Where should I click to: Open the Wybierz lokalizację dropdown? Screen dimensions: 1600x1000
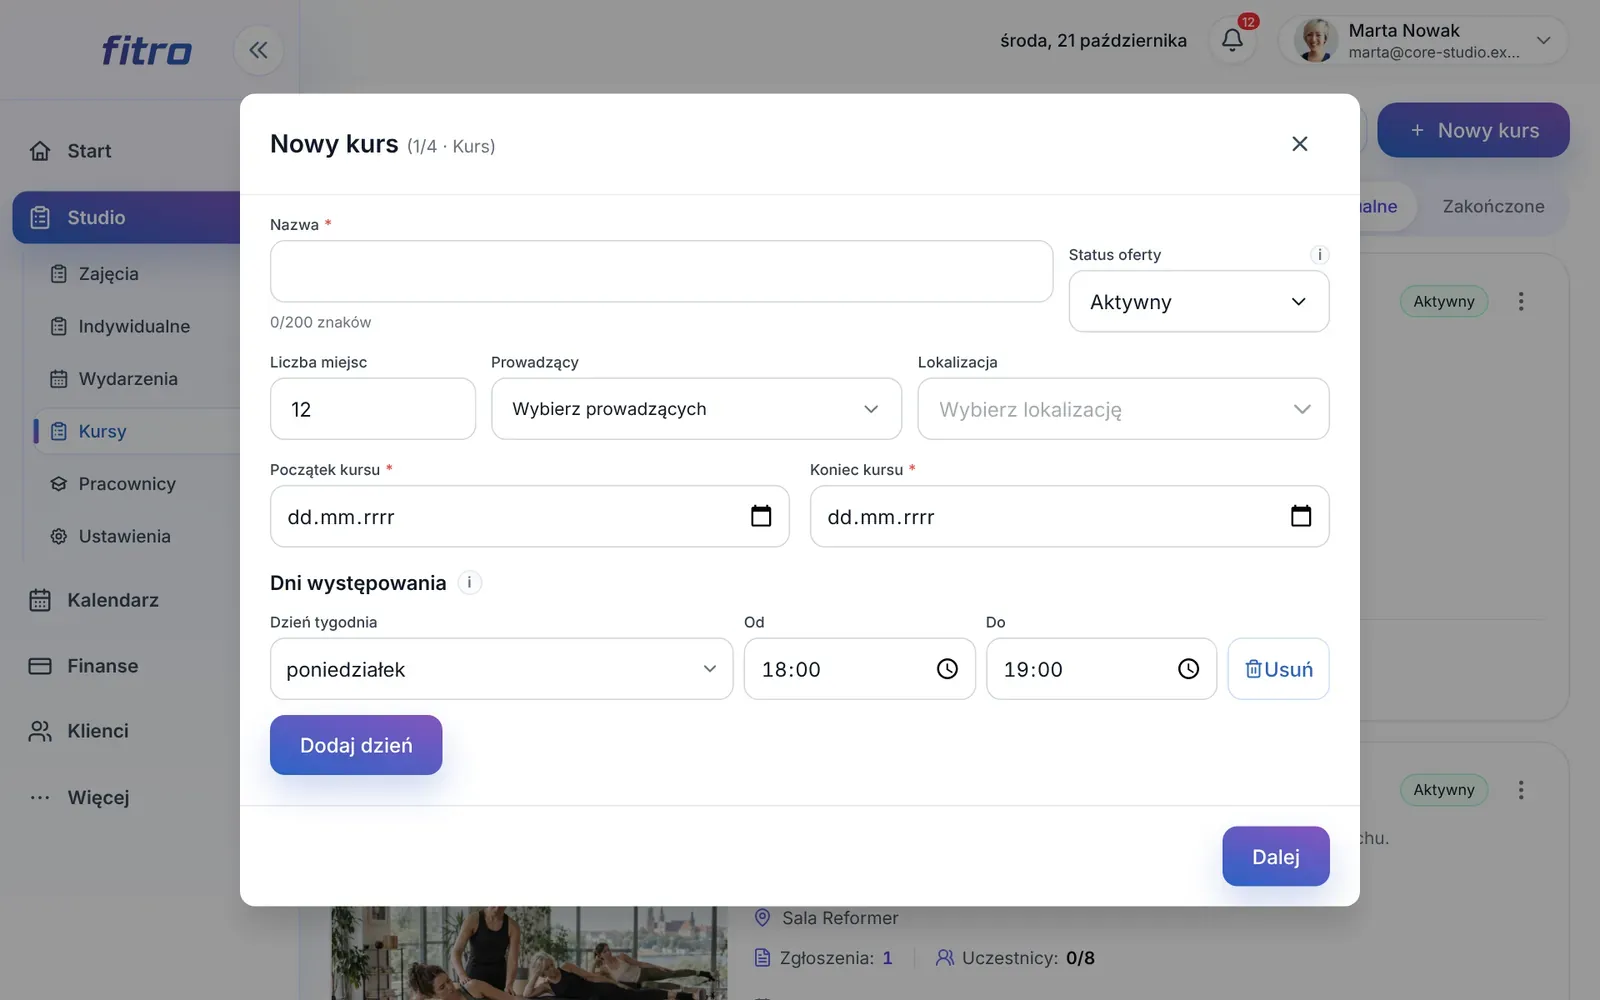click(1123, 409)
